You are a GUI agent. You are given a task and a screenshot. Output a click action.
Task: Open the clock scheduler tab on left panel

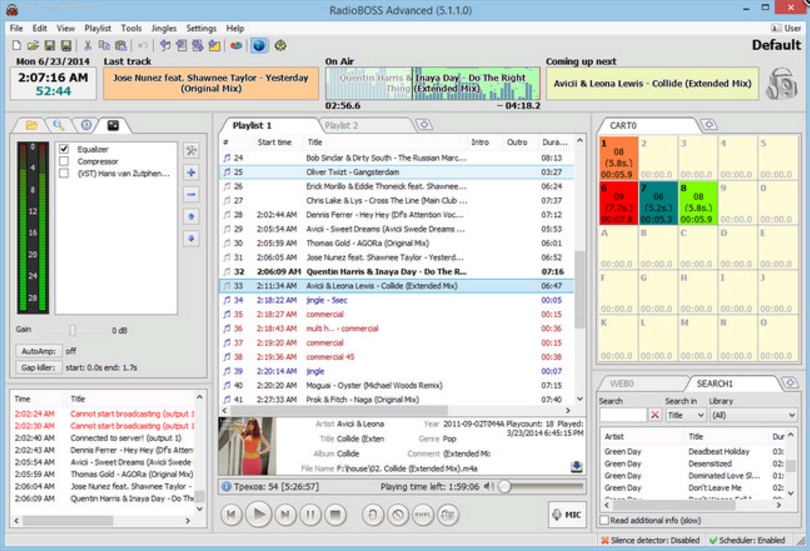pyautogui.click(x=86, y=125)
